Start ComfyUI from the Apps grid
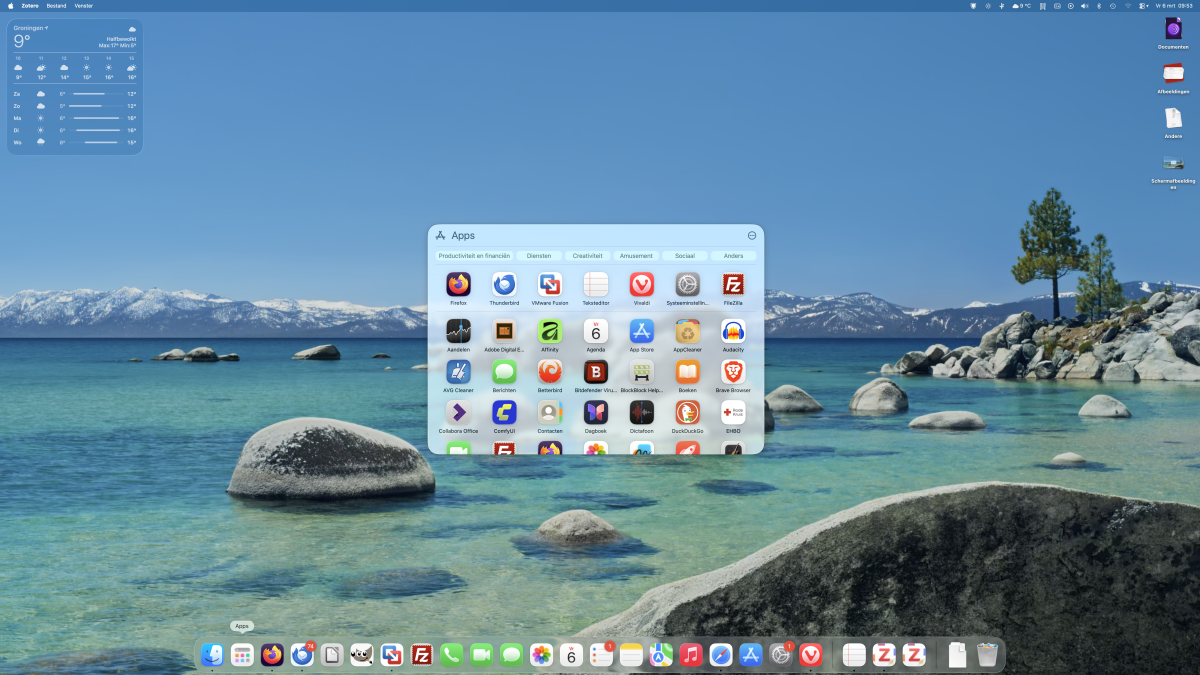Viewport: 1200px width, 675px height. 504,413
